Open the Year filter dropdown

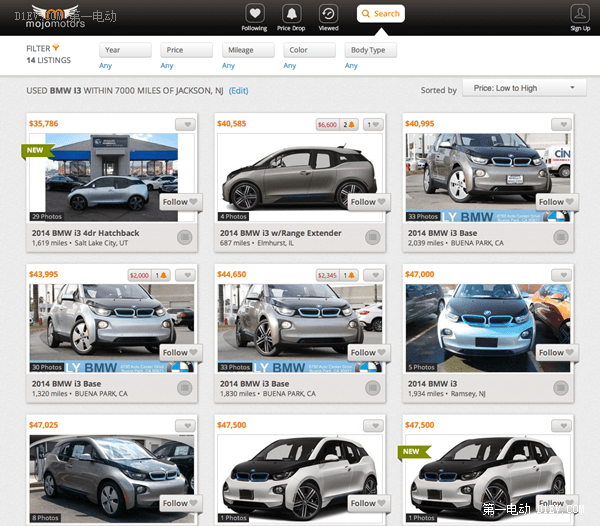tap(126, 50)
